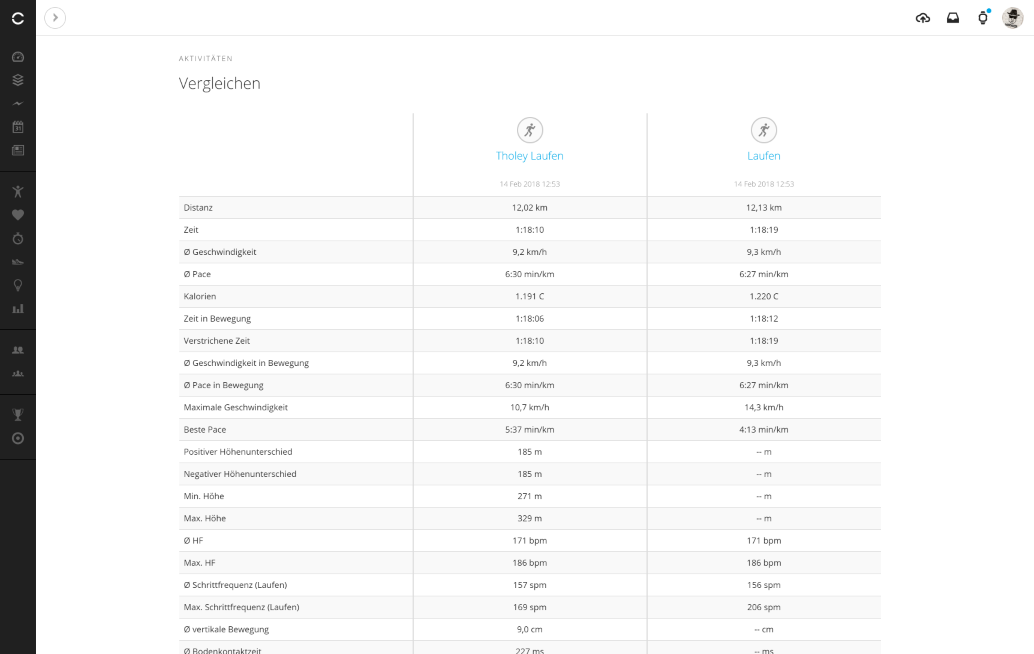Image resolution: width=1034 pixels, height=654 pixels.
Task: Select the 1.191 C calories value
Action: (530, 297)
